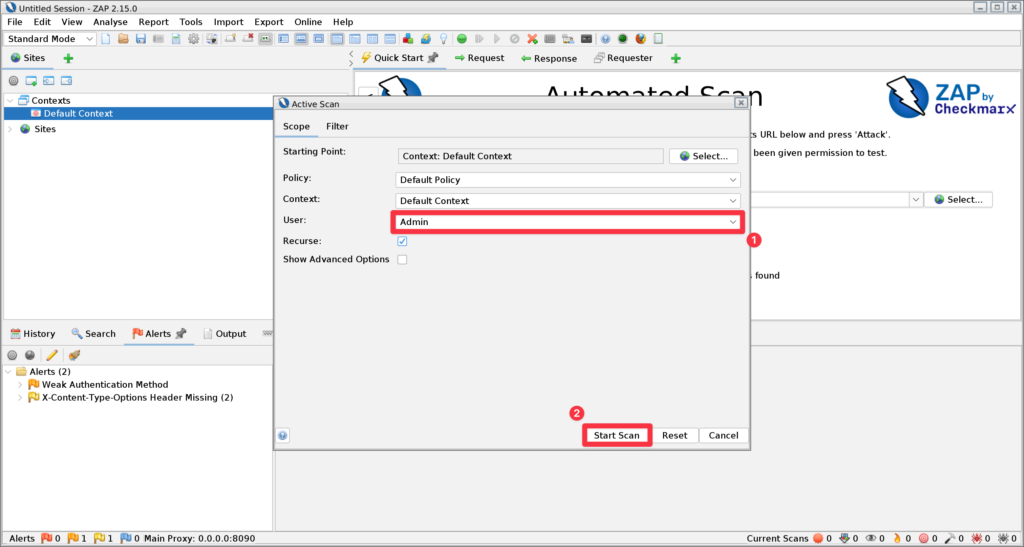Click the green plus beside Sites tab
The image size is (1024, 547).
click(x=68, y=58)
